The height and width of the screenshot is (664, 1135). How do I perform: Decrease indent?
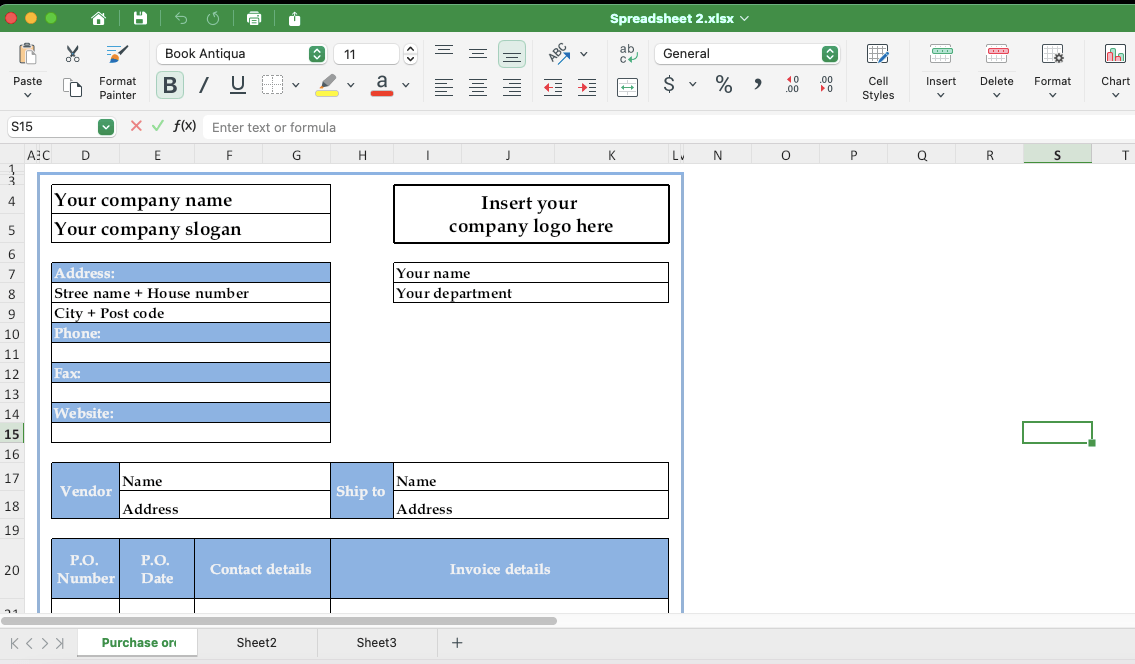point(553,88)
